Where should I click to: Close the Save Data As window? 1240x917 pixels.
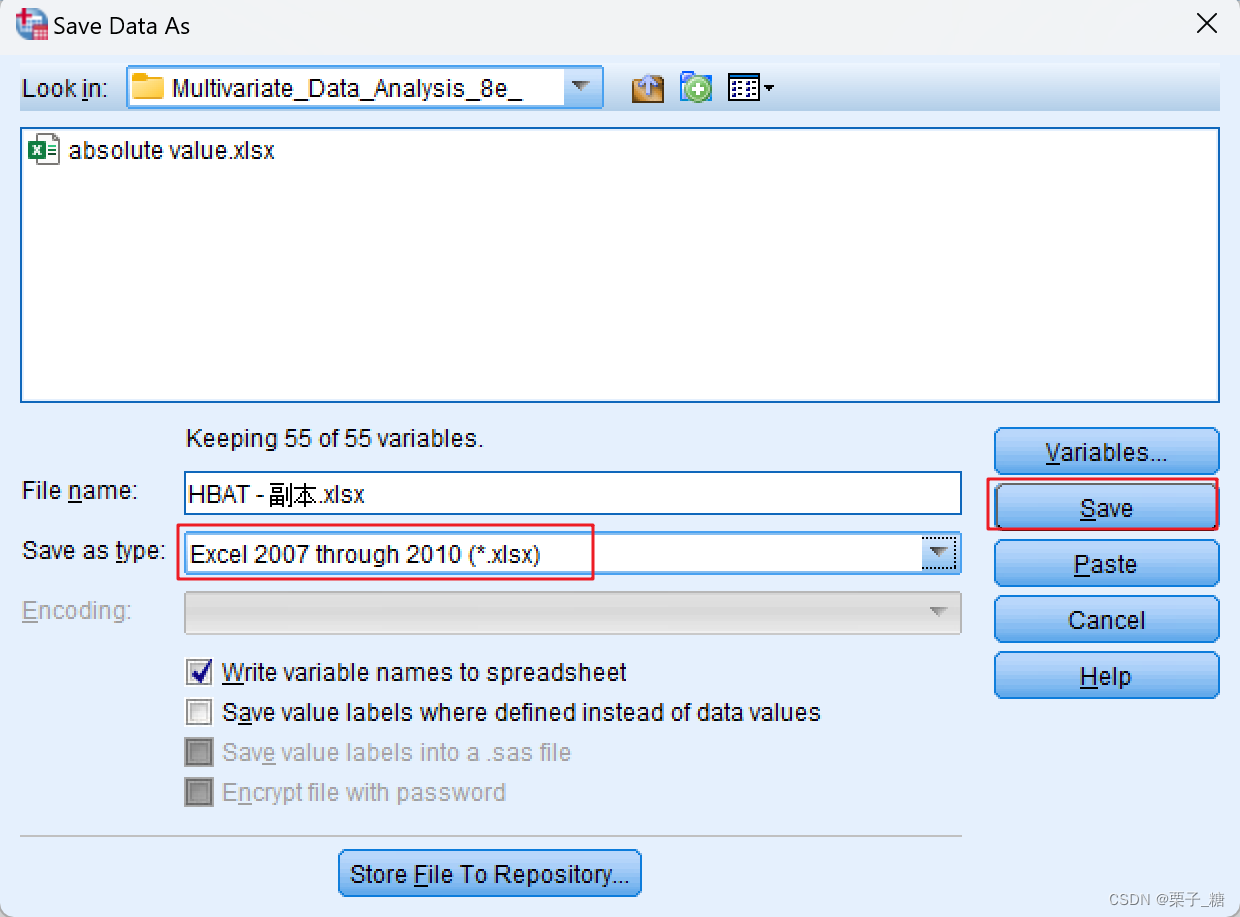pos(1207,25)
